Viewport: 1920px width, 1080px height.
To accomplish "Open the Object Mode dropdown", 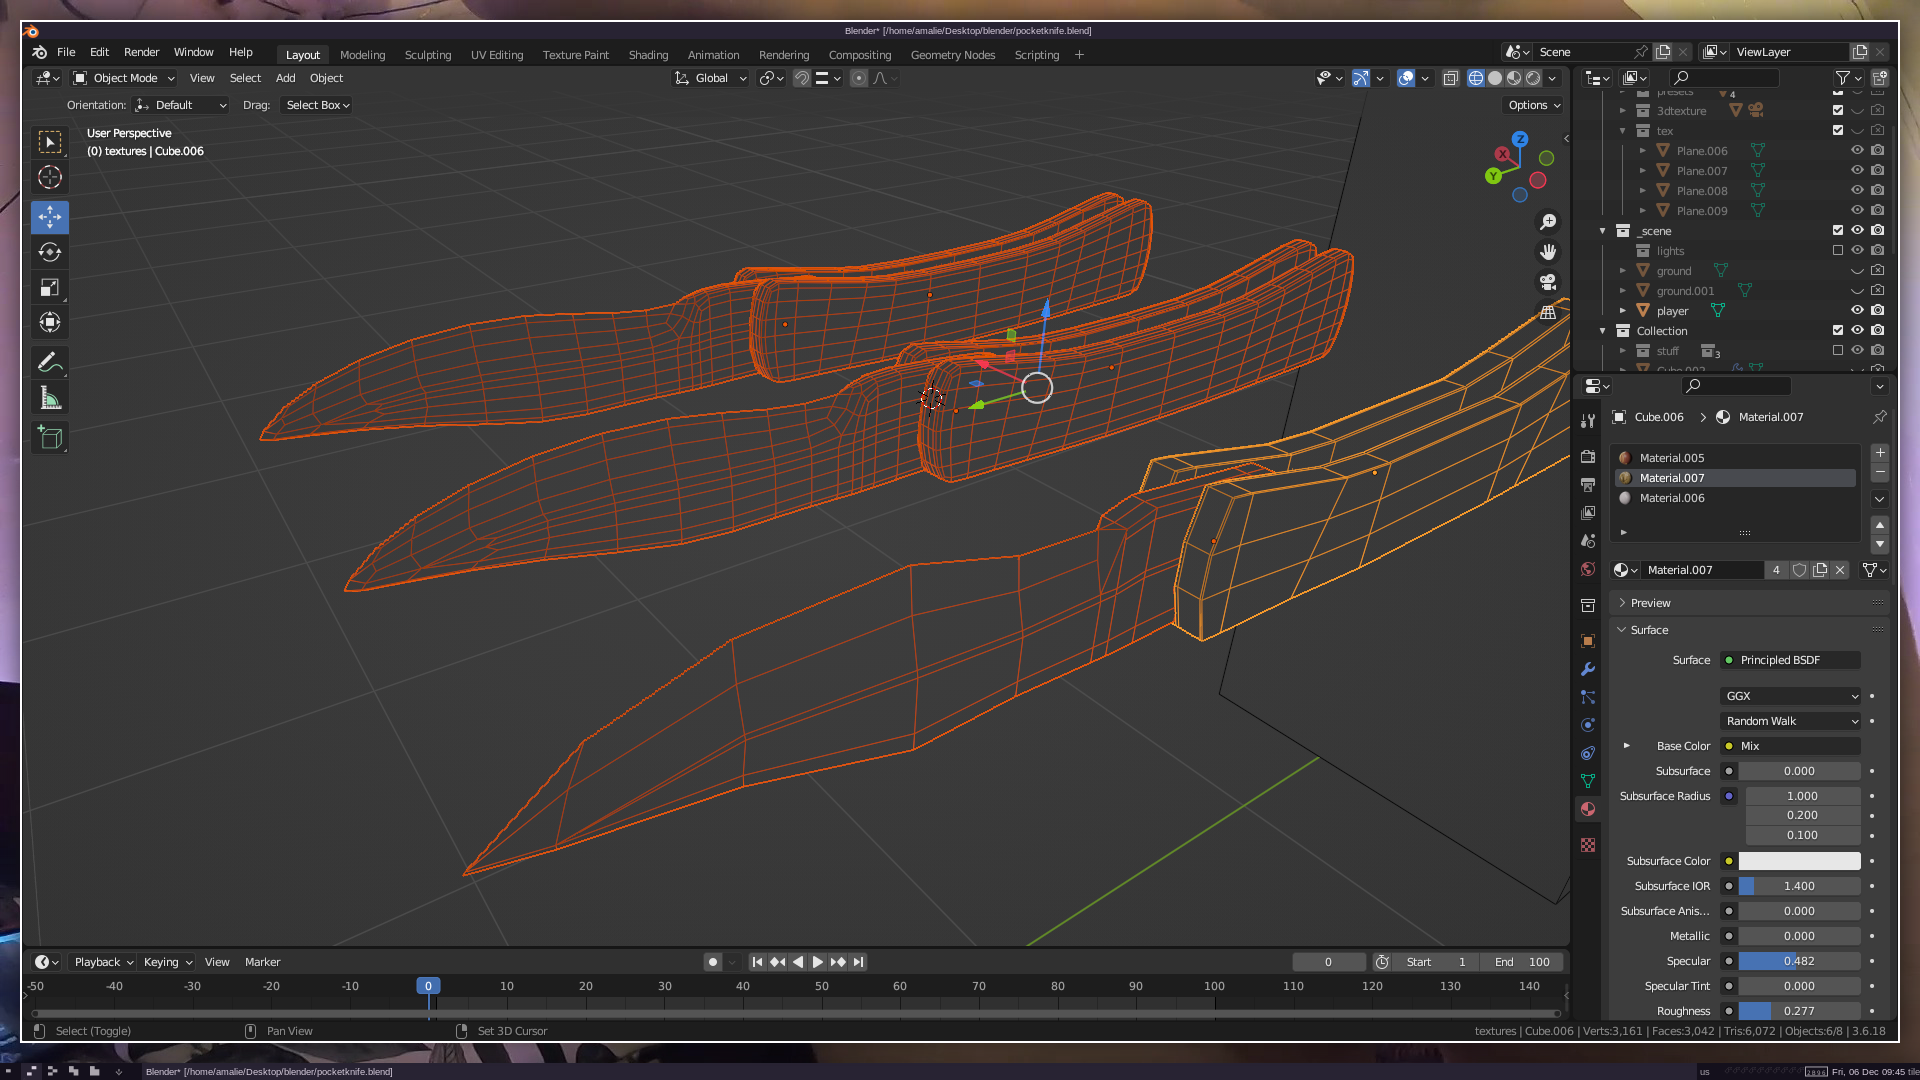I will pos(125,78).
